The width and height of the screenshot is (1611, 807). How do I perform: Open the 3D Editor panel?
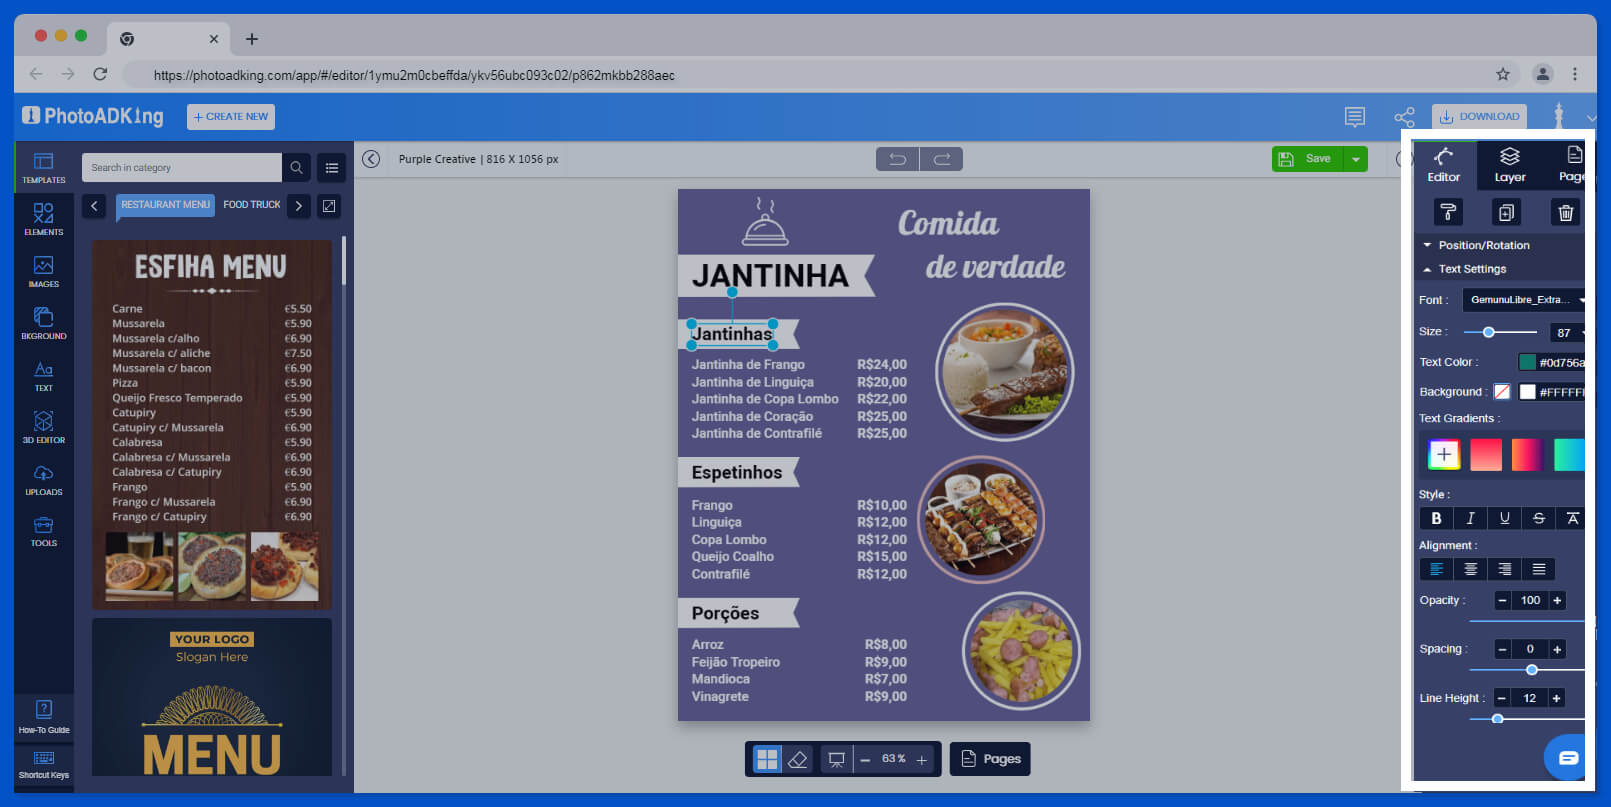(43, 427)
